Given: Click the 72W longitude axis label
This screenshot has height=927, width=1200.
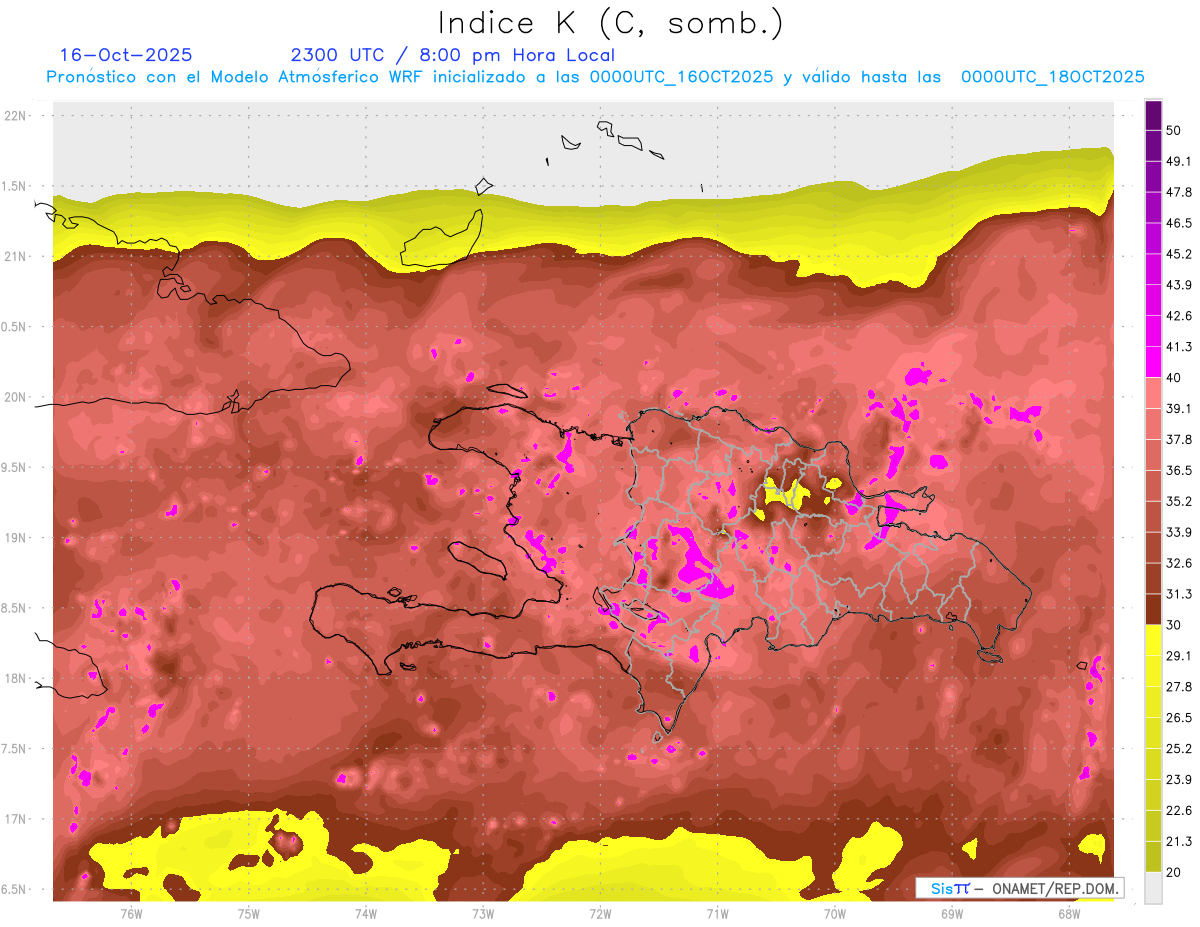Looking at the screenshot, I should [x=600, y=913].
